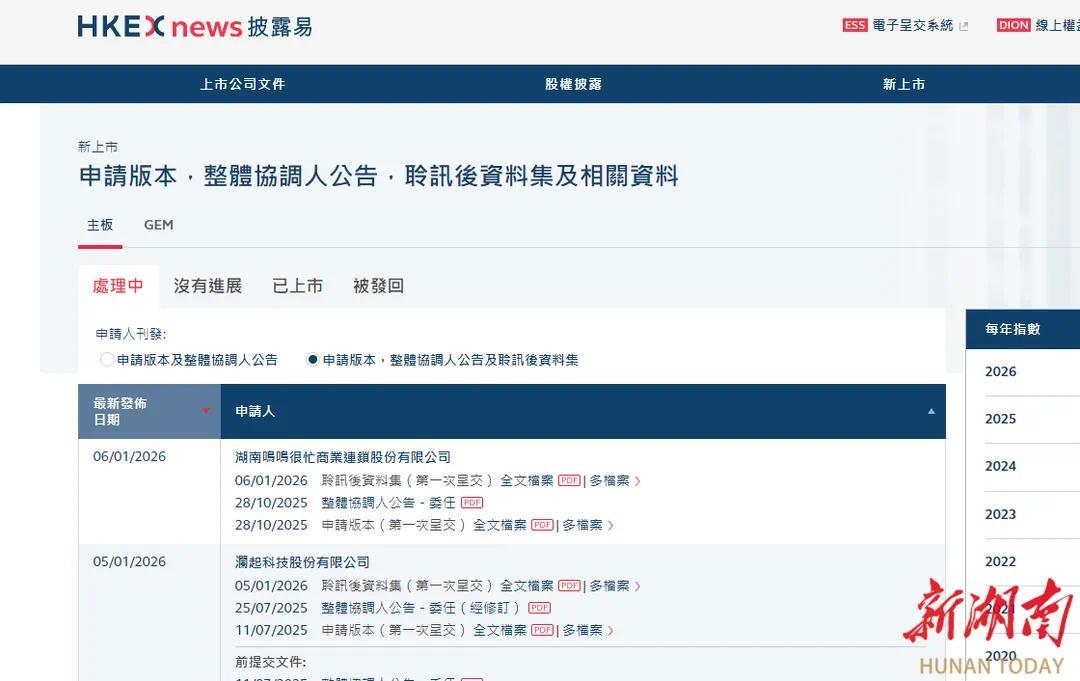
Task: Switch to the GEM tab
Action: pyautogui.click(x=158, y=224)
